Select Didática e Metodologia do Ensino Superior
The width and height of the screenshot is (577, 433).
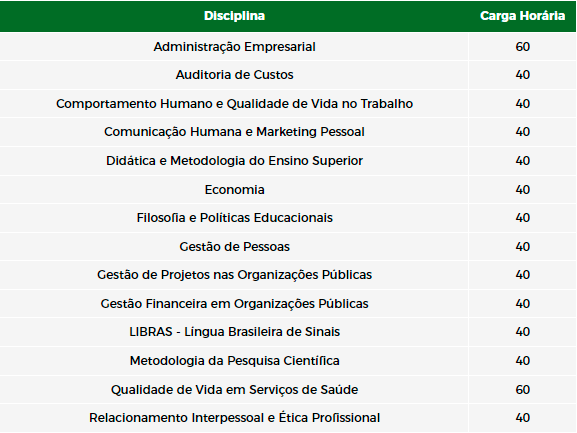pos(234,160)
